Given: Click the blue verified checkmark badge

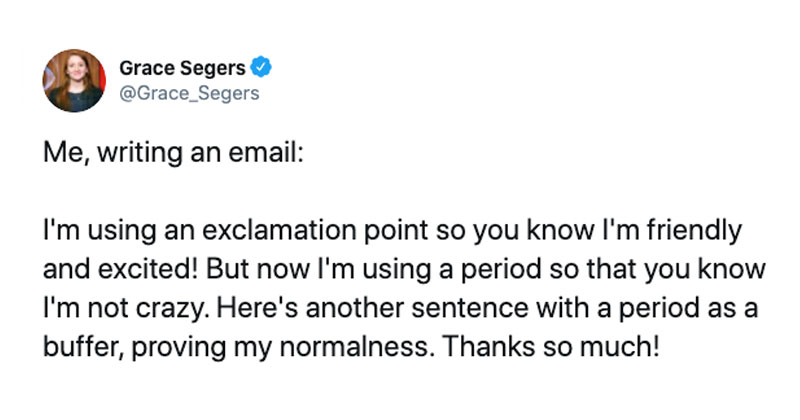Looking at the screenshot, I should click(261, 67).
